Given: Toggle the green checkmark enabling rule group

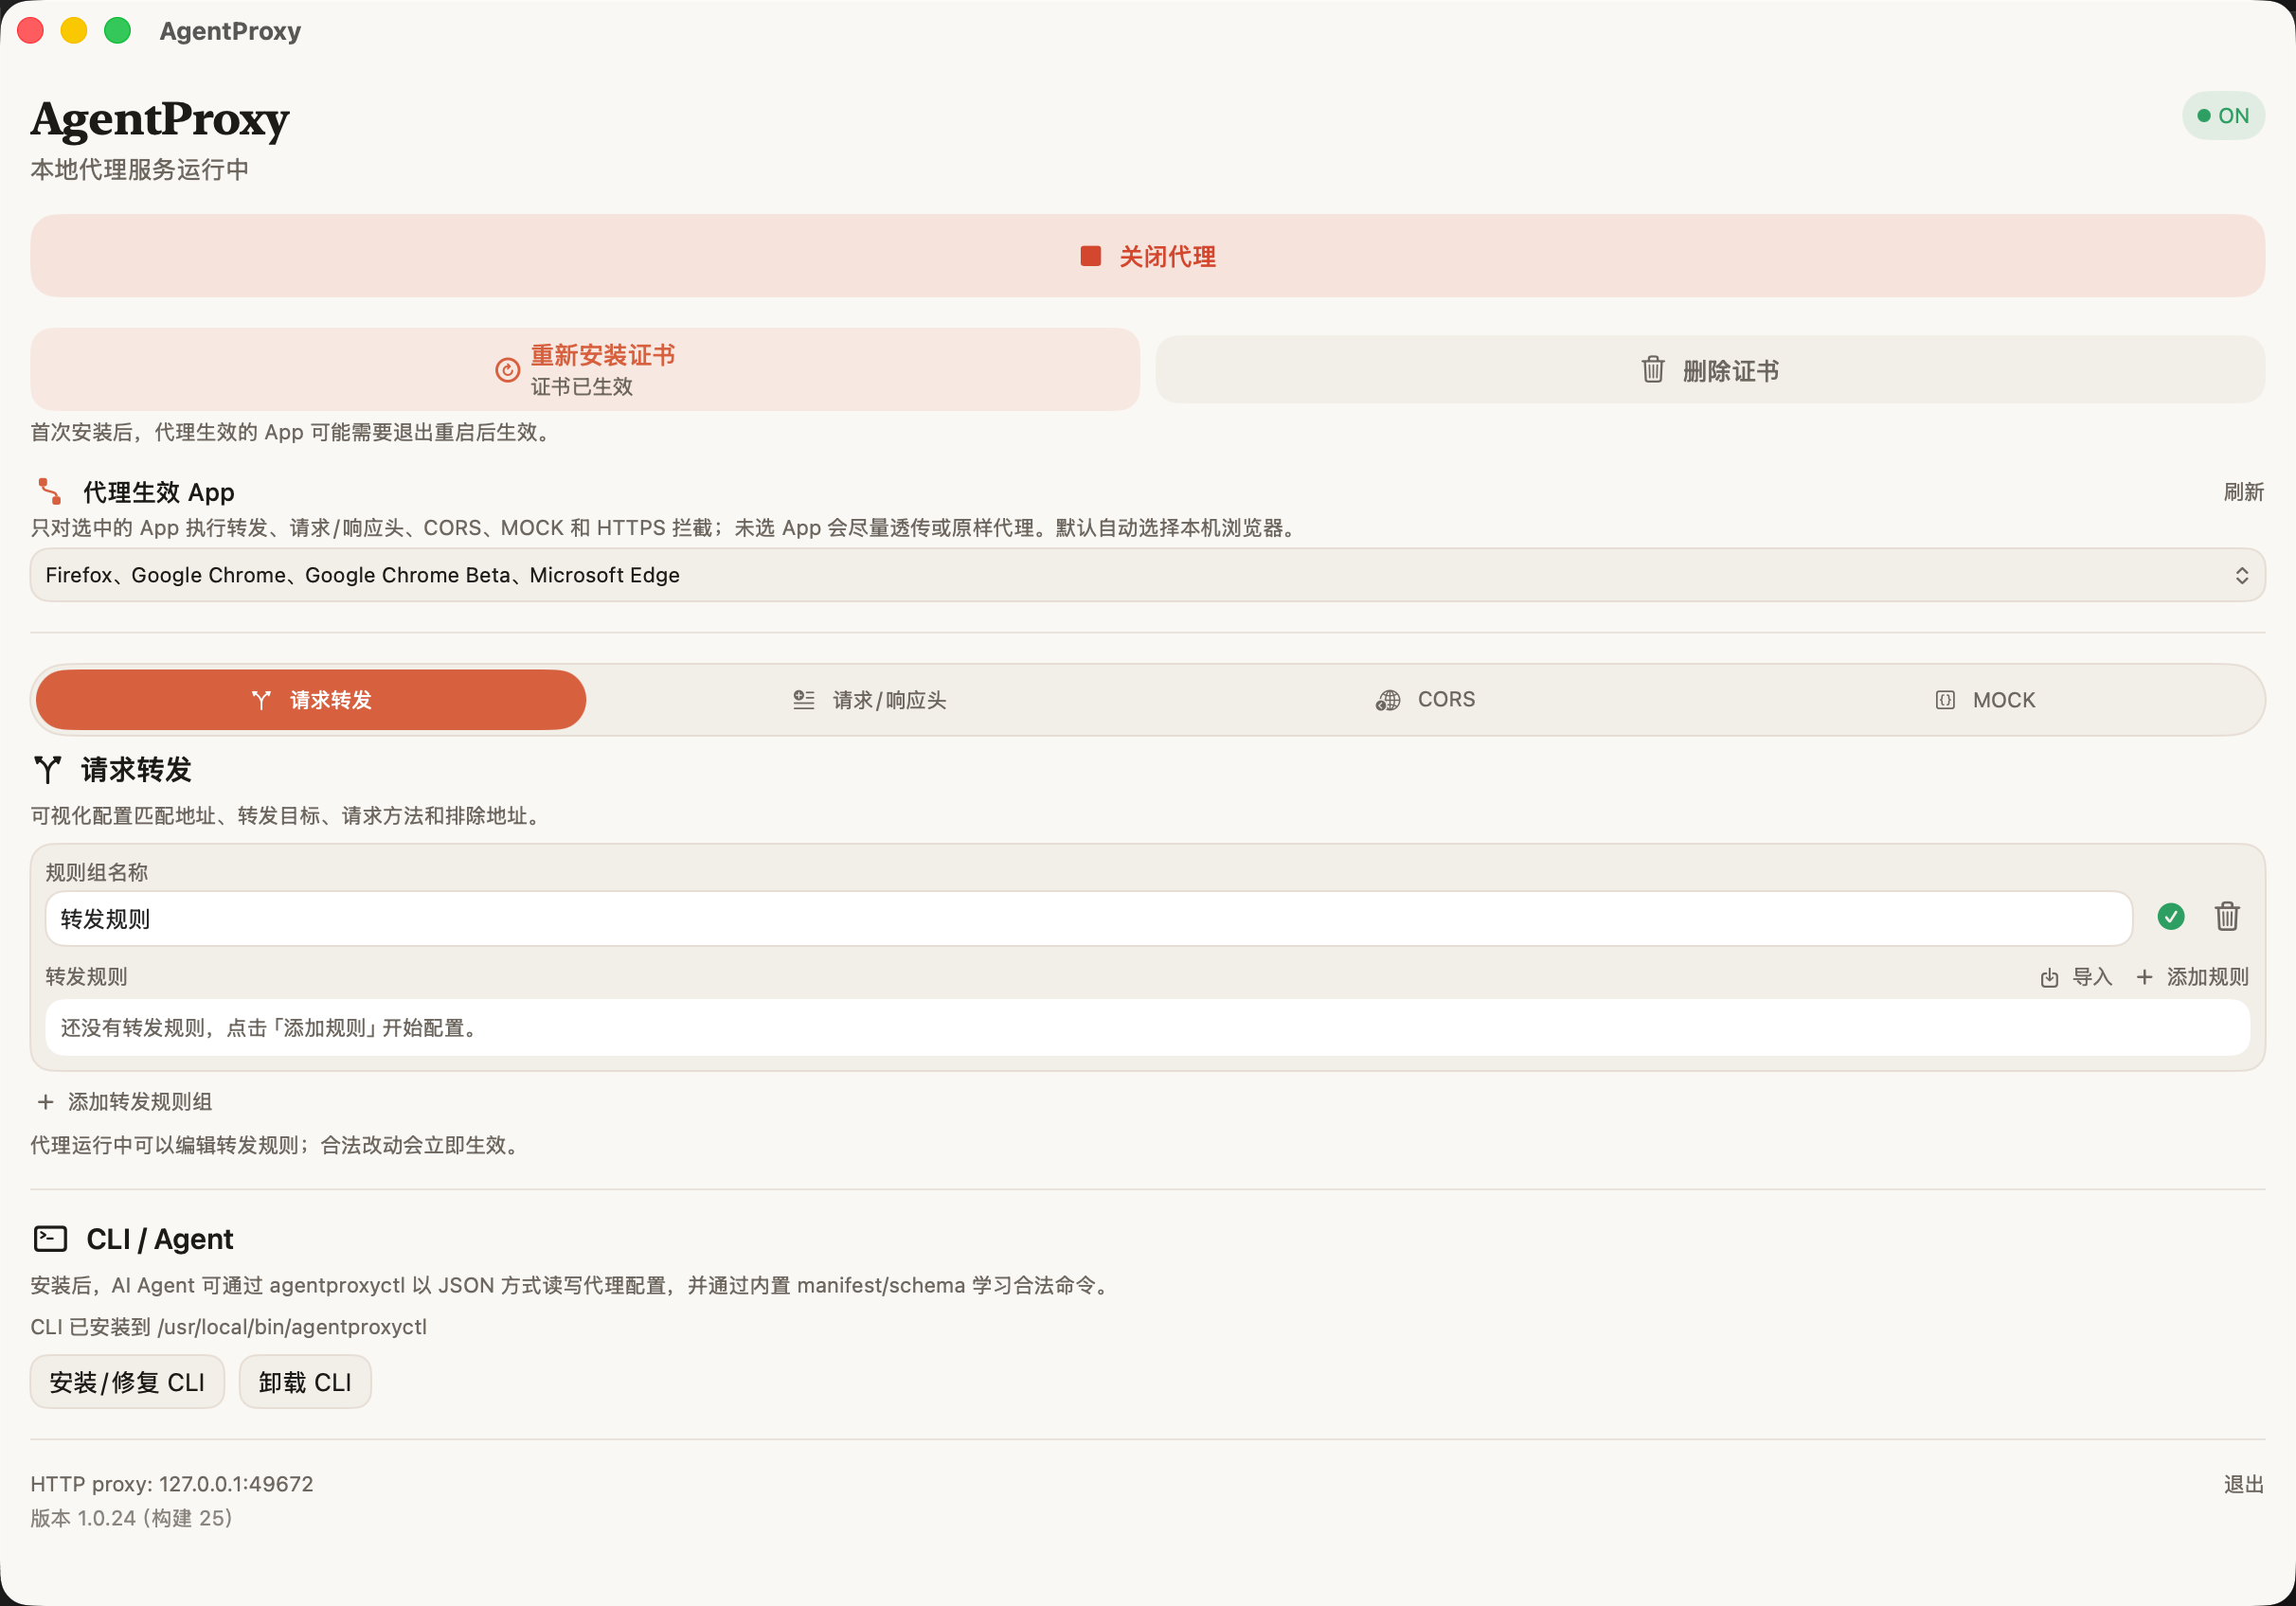Looking at the screenshot, I should tap(2170, 916).
